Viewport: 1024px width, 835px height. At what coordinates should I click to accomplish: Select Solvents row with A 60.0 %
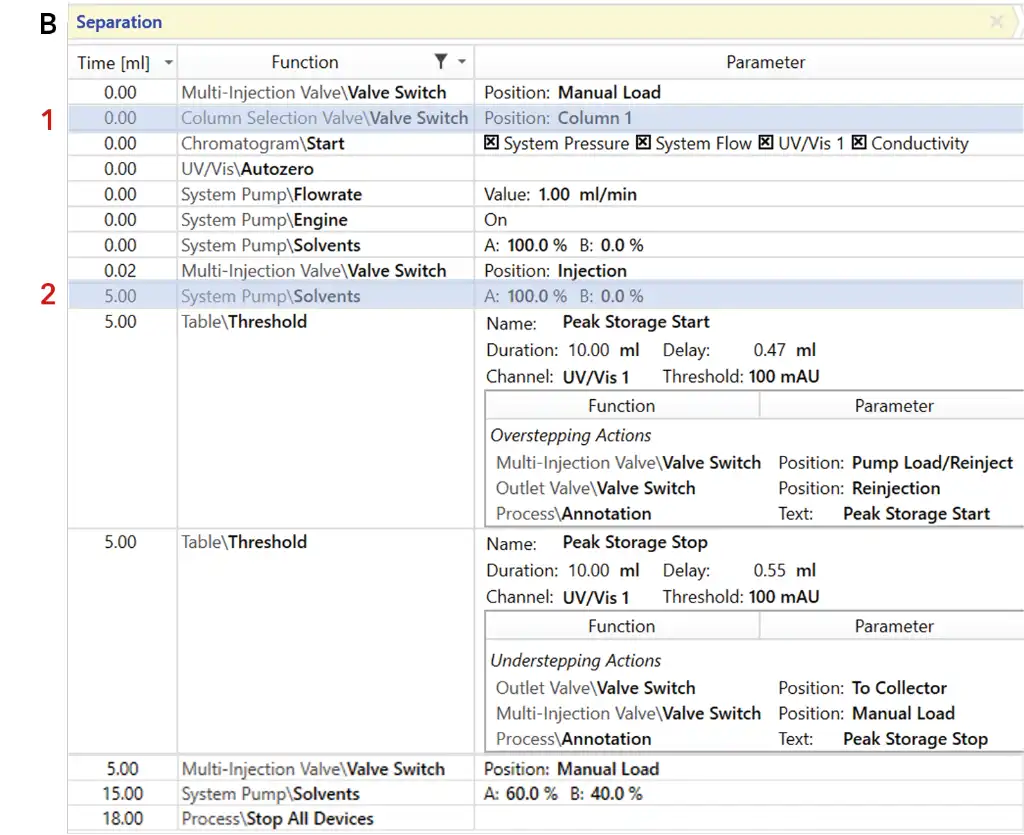[x=270, y=794]
